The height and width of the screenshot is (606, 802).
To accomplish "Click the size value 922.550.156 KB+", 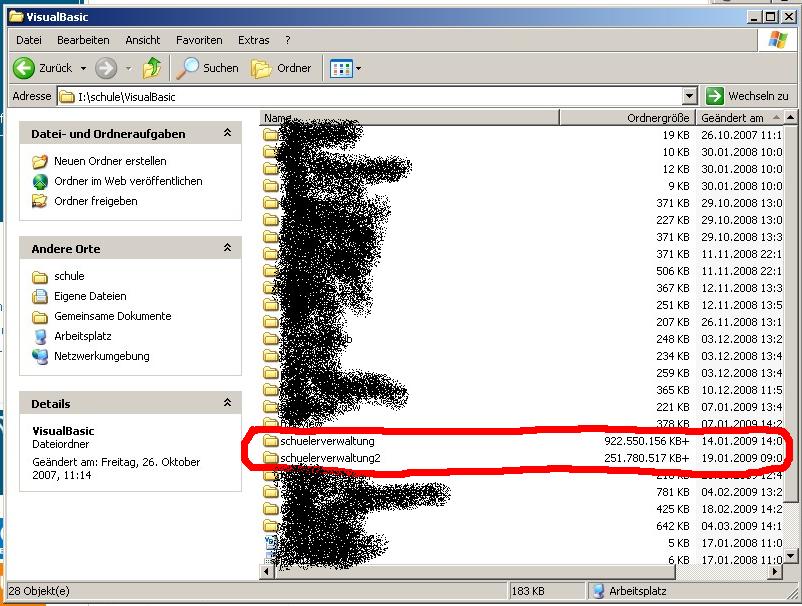I will 647,441.
